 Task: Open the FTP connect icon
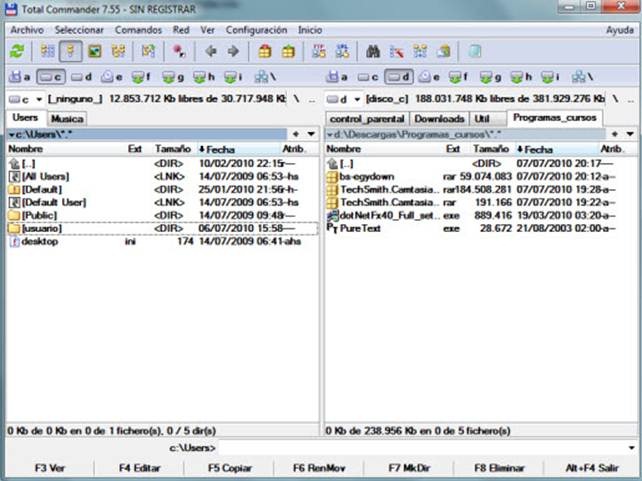click(319, 51)
